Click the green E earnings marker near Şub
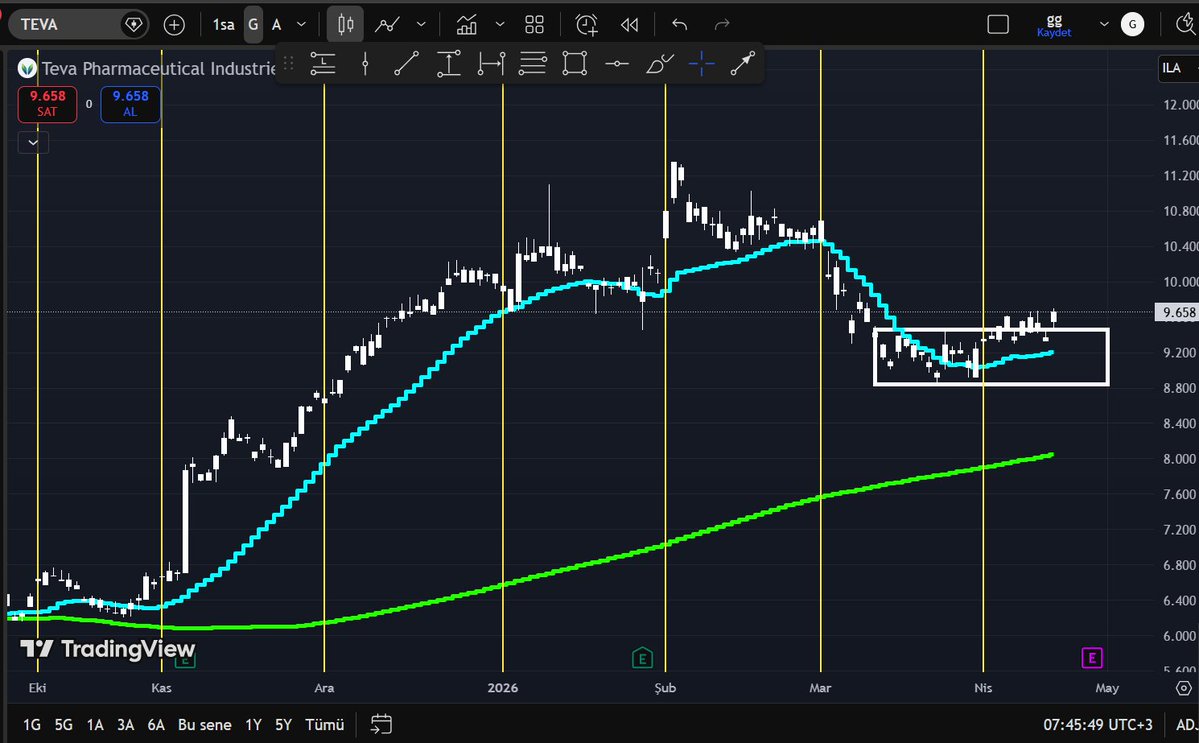The height and width of the screenshot is (743, 1199). point(642,658)
